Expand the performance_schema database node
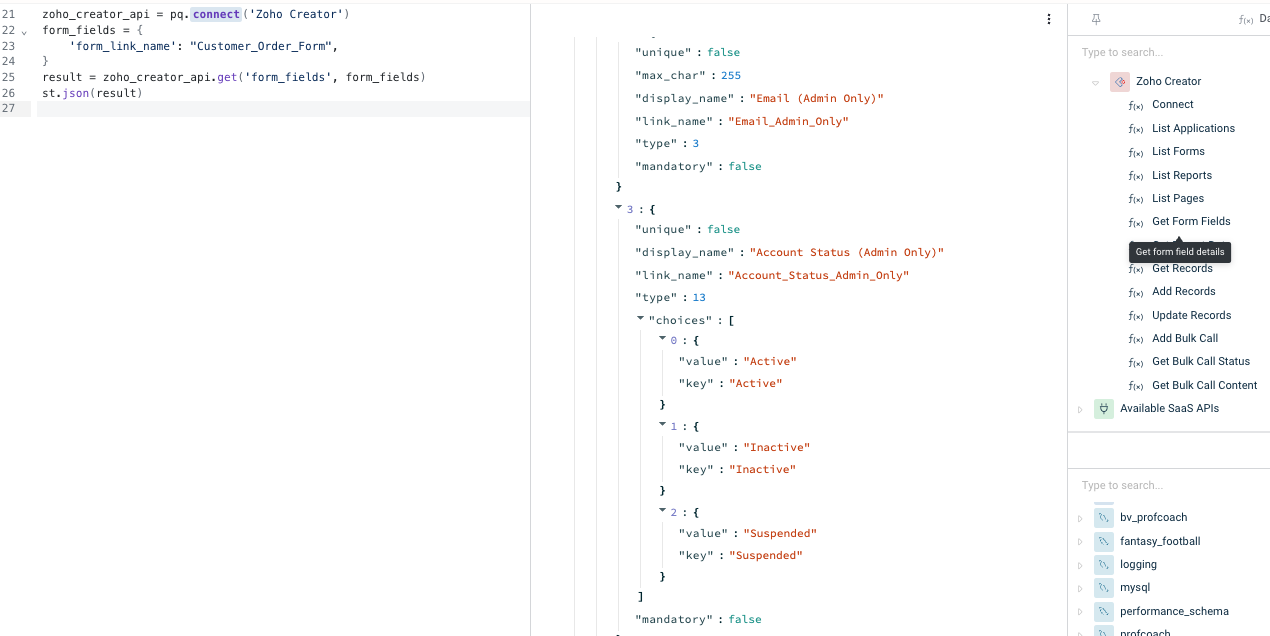 pos(1080,611)
